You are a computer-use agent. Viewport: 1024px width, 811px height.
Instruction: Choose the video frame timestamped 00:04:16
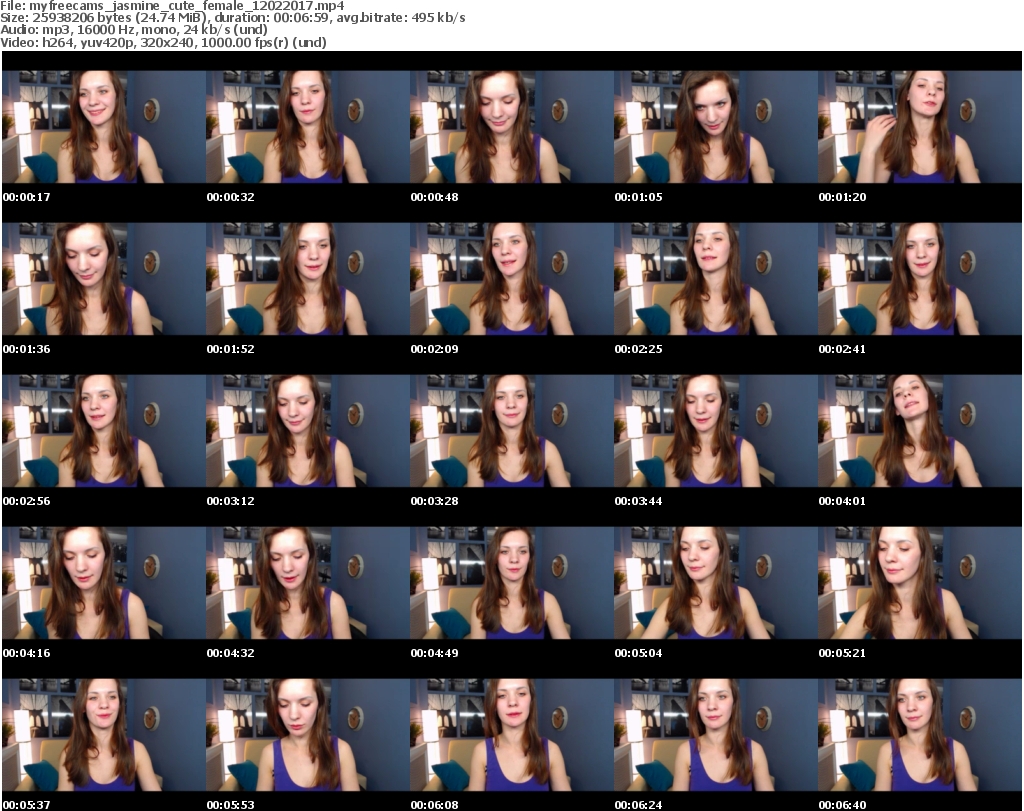tap(104, 583)
